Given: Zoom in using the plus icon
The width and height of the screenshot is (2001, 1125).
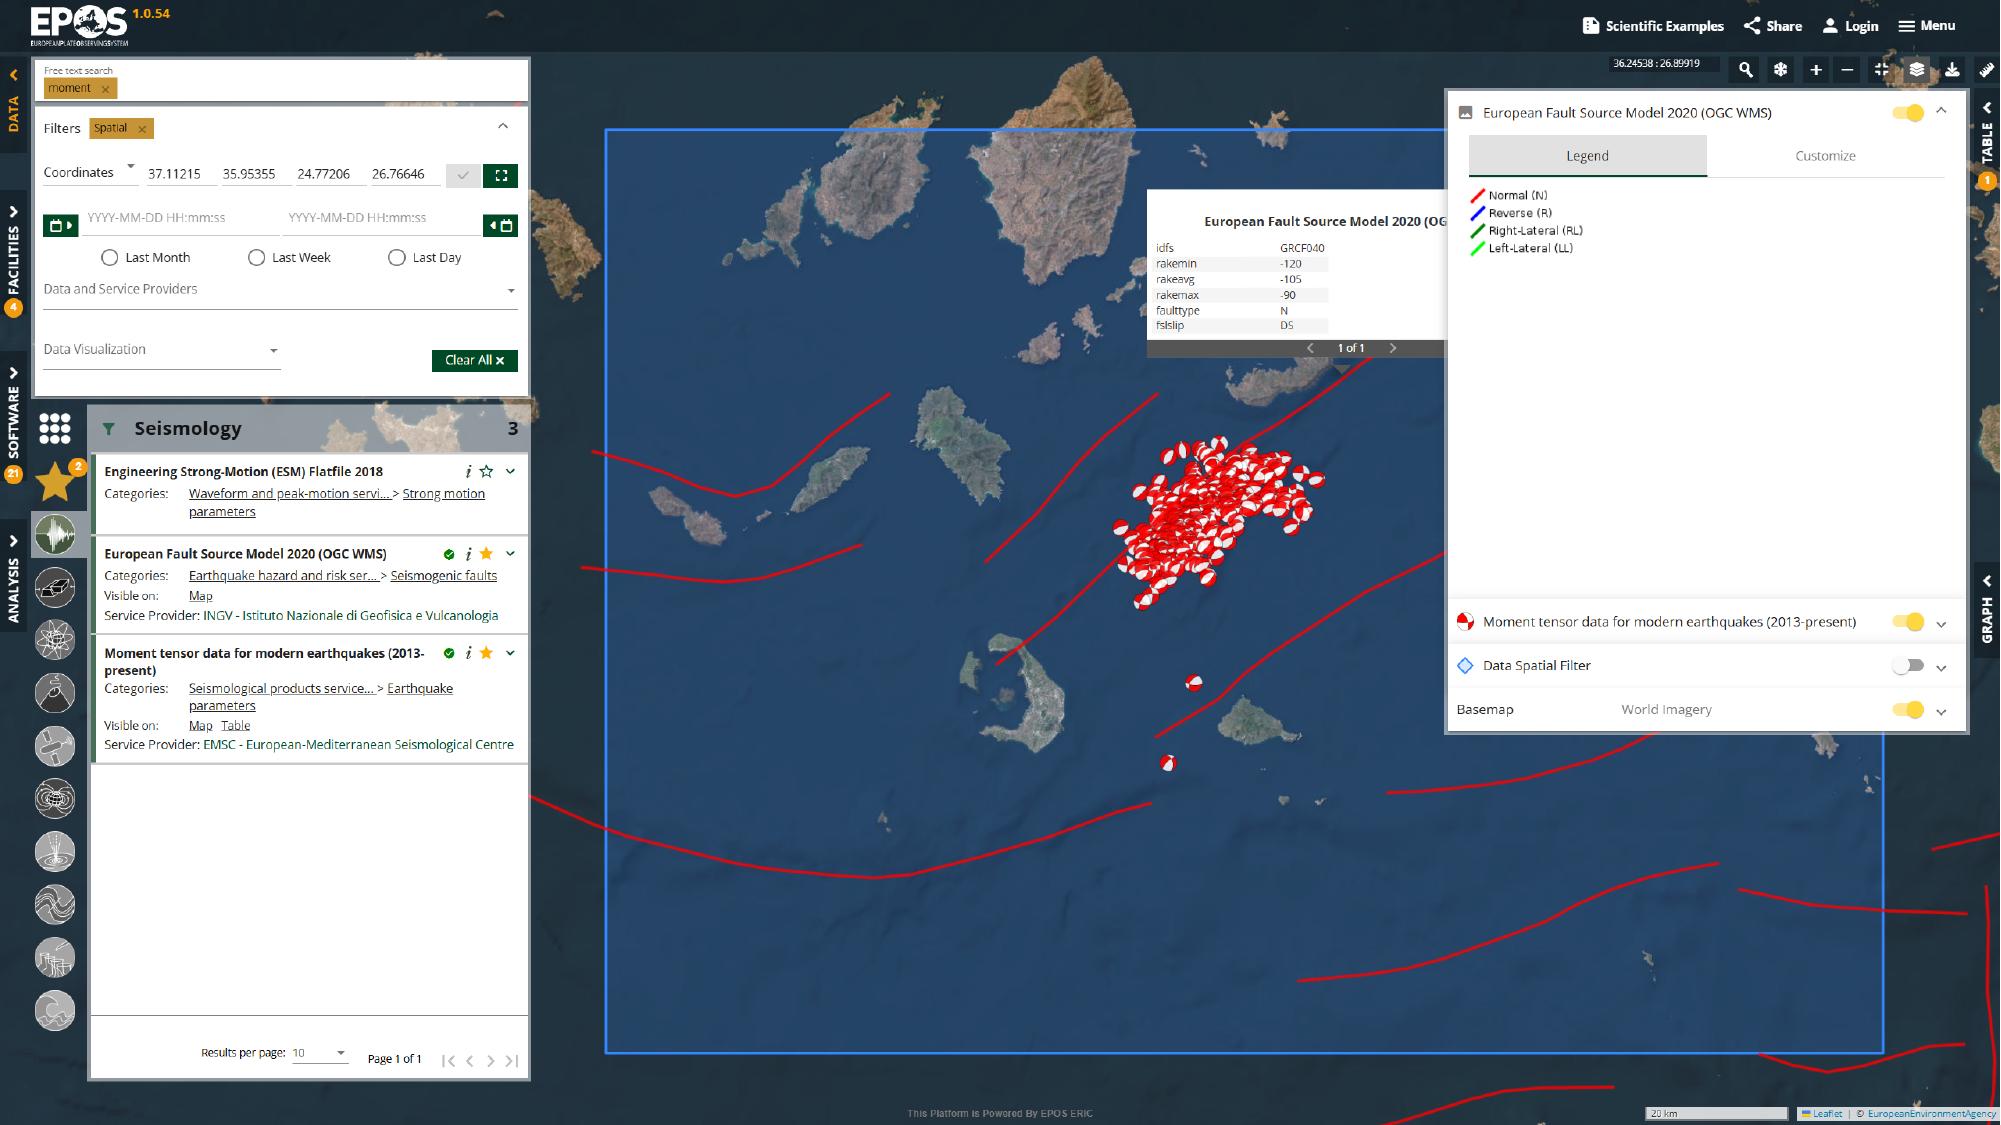Looking at the screenshot, I should tap(1816, 70).
